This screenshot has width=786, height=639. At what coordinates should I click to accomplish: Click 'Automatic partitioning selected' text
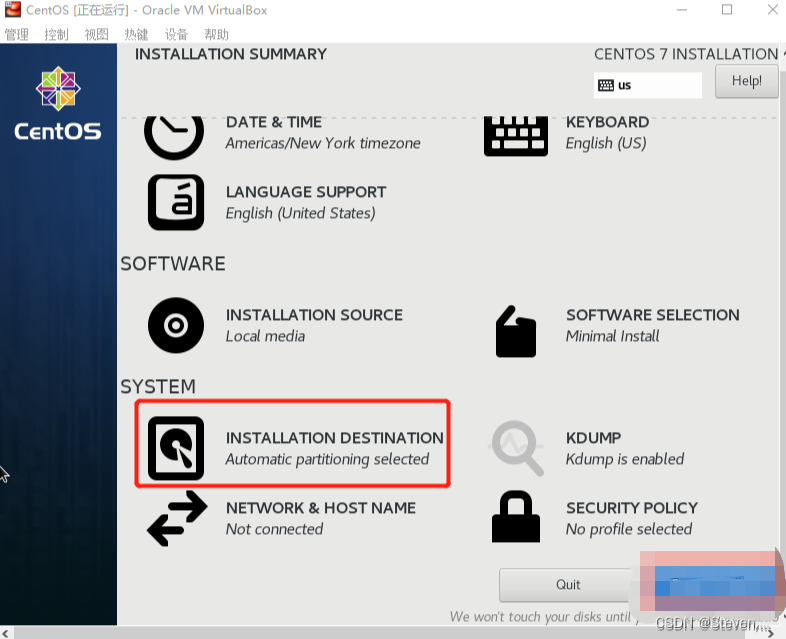click(327, 460)
